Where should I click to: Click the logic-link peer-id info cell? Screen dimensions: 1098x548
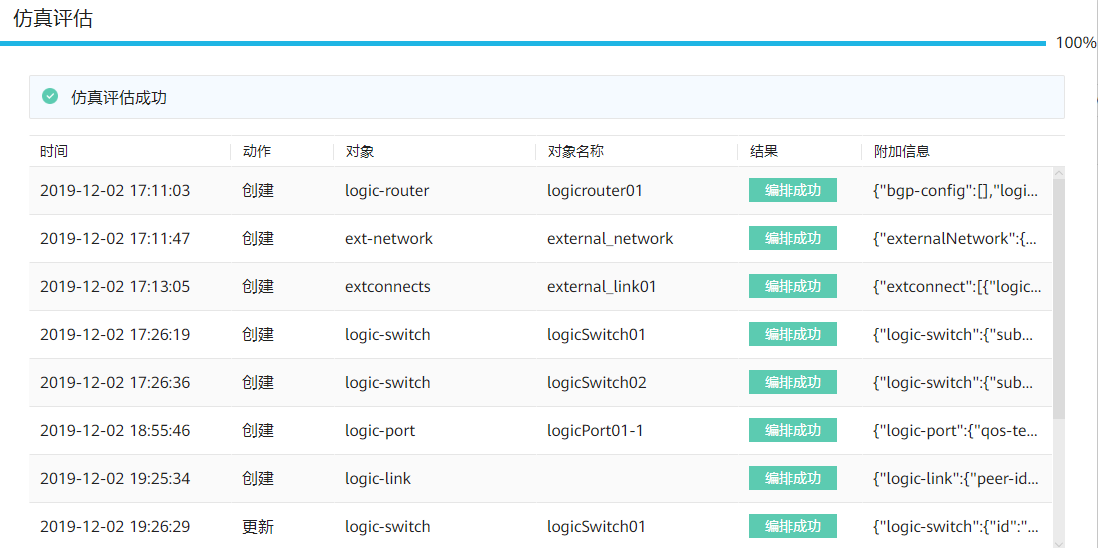click(955, 478)
